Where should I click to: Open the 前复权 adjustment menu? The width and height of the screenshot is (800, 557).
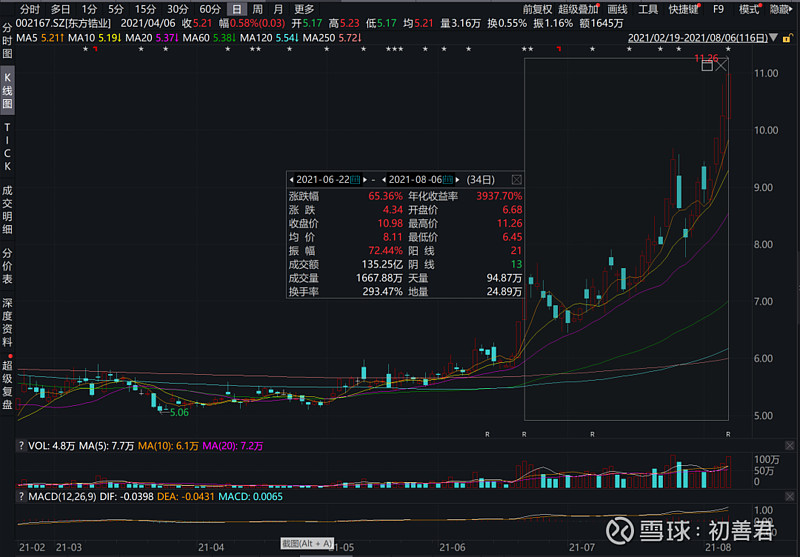(537, 9)
